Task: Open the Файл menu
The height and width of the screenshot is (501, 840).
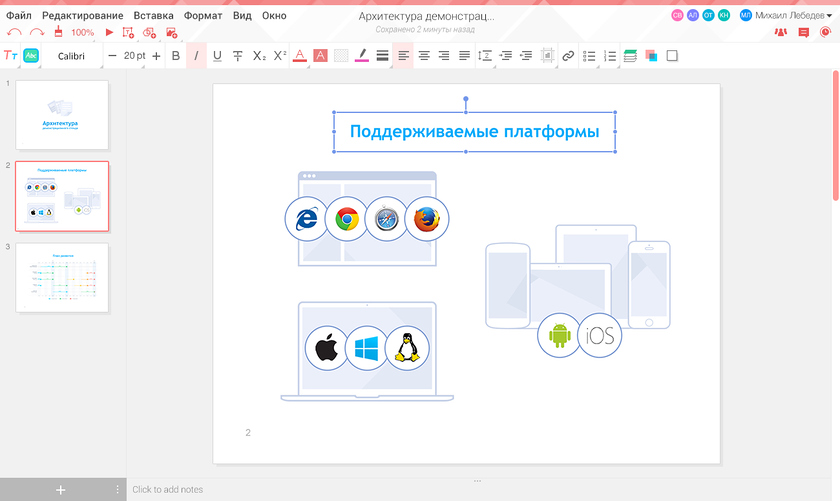Action: tap(18, 16)
